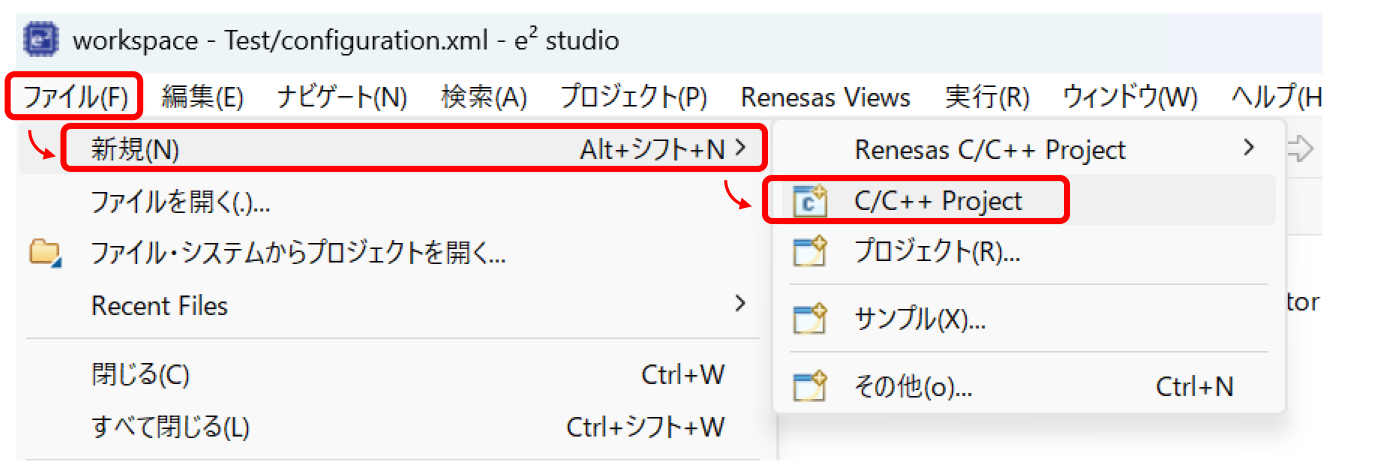Choose C/C++ Project from submenu
The image size is (1390, 475).
point(1029,201)
